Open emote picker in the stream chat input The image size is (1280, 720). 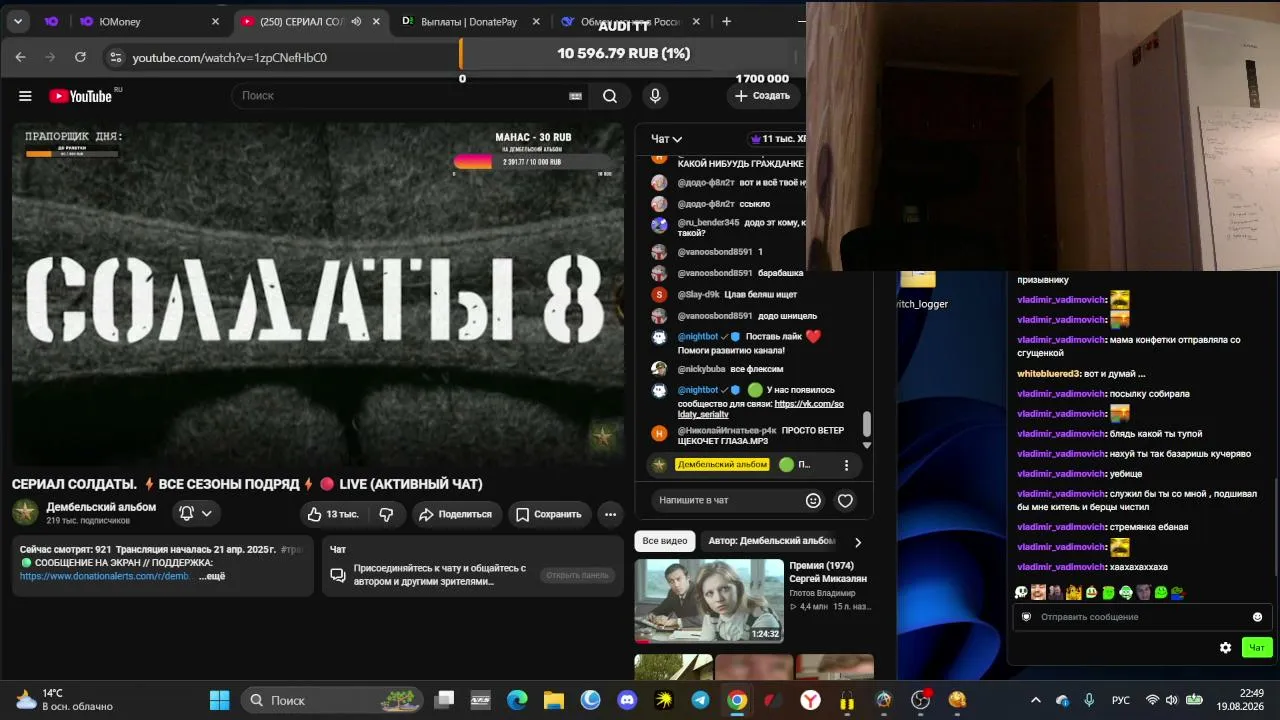(1257, 617)
